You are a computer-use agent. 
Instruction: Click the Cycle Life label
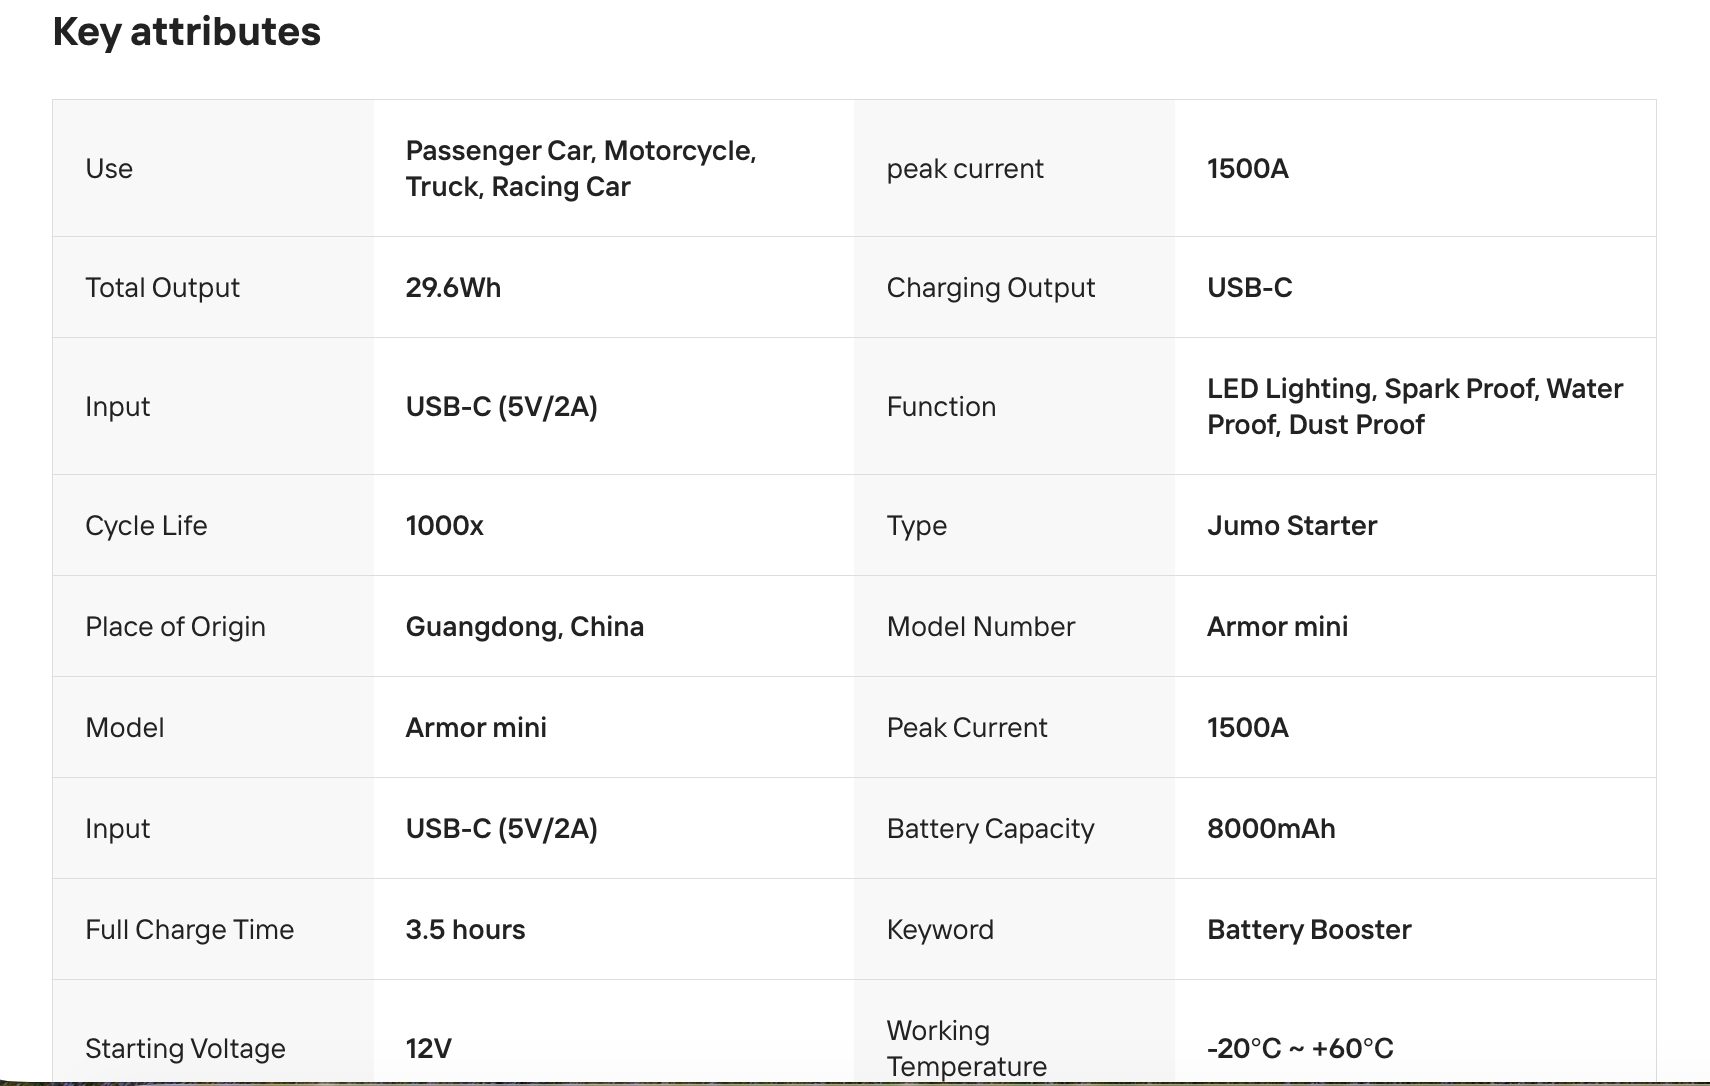click(146, 526)
